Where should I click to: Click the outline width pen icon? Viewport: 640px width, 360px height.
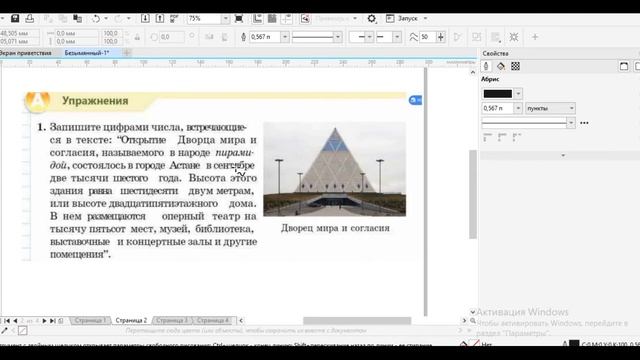pos(243,37)
